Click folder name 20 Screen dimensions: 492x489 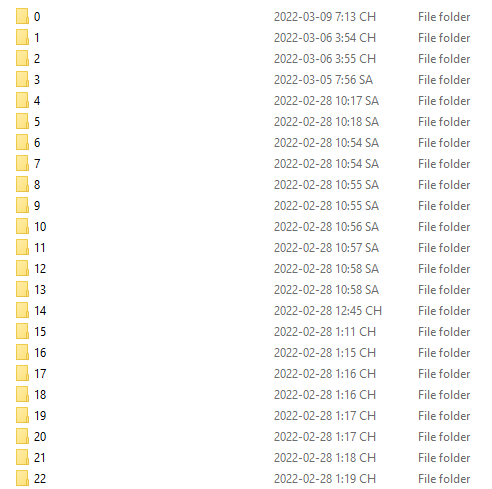(40, 437)
